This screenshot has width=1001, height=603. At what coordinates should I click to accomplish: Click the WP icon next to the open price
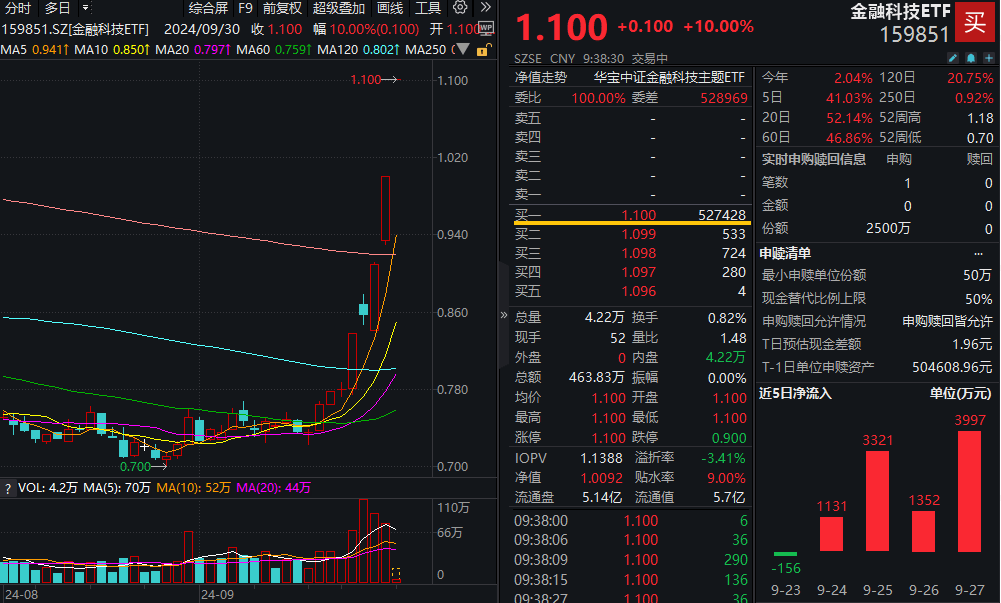coord(486,28)
